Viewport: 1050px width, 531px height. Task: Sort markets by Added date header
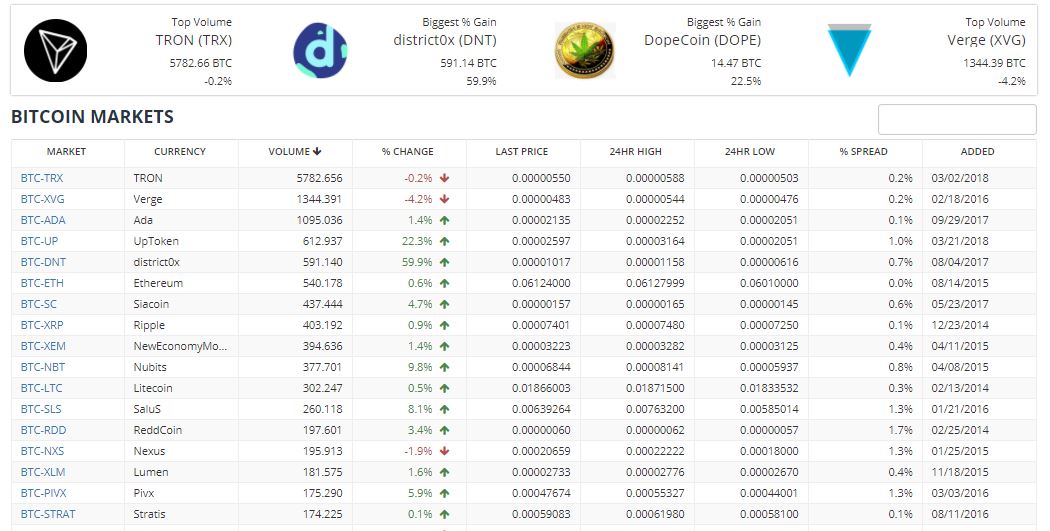[978, 151]
